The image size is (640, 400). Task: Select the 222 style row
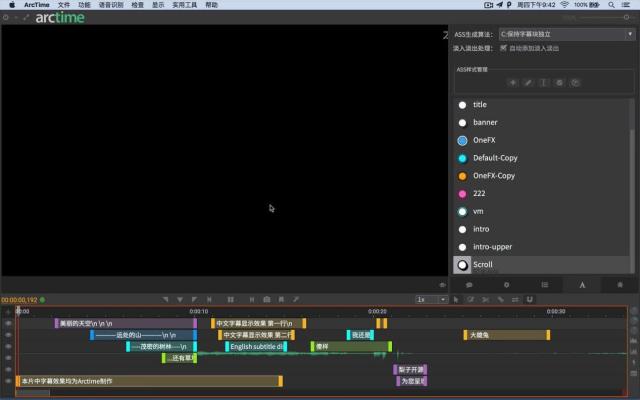click(x=541, y=193)
